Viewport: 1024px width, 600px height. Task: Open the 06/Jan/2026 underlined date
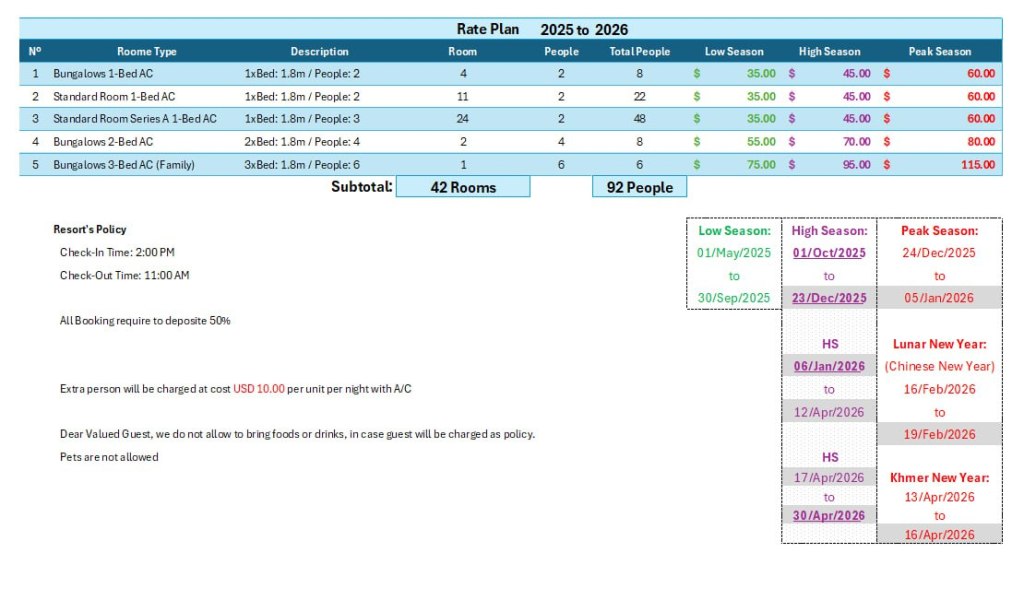(829, 366)
